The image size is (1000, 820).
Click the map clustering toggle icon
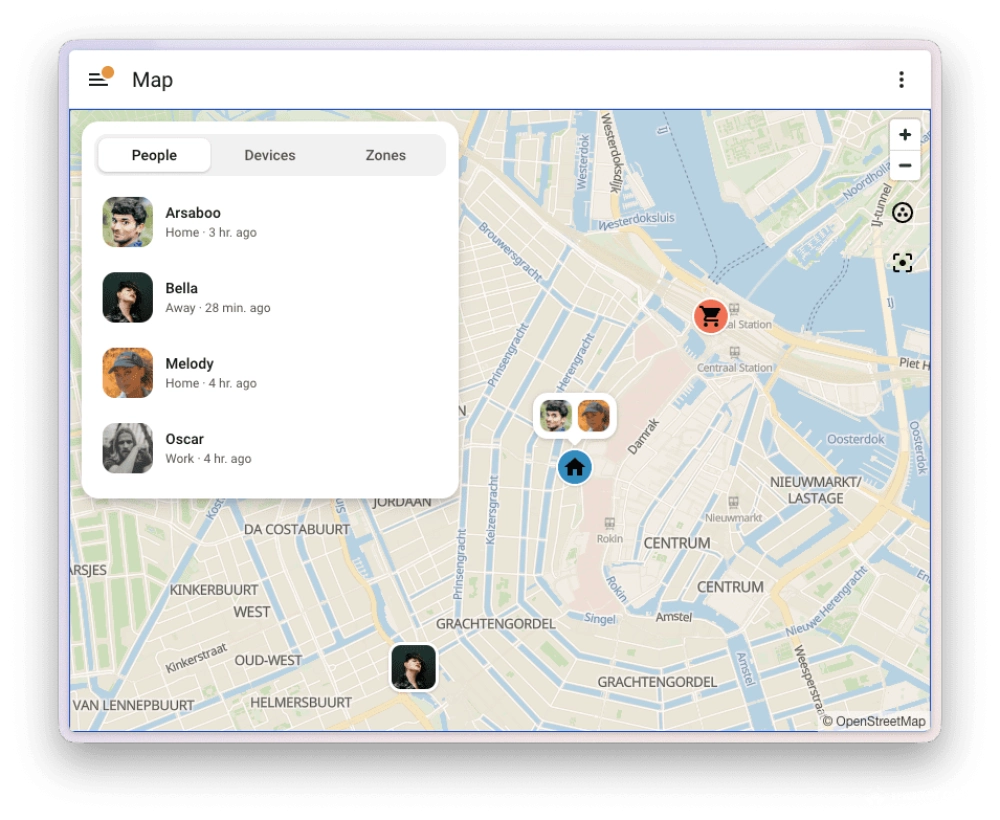(902, 213)
